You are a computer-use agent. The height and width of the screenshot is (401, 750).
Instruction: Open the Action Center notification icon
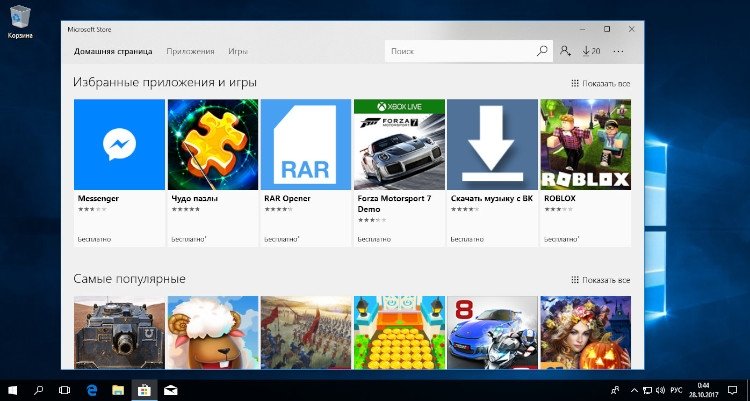click(732, 390)
